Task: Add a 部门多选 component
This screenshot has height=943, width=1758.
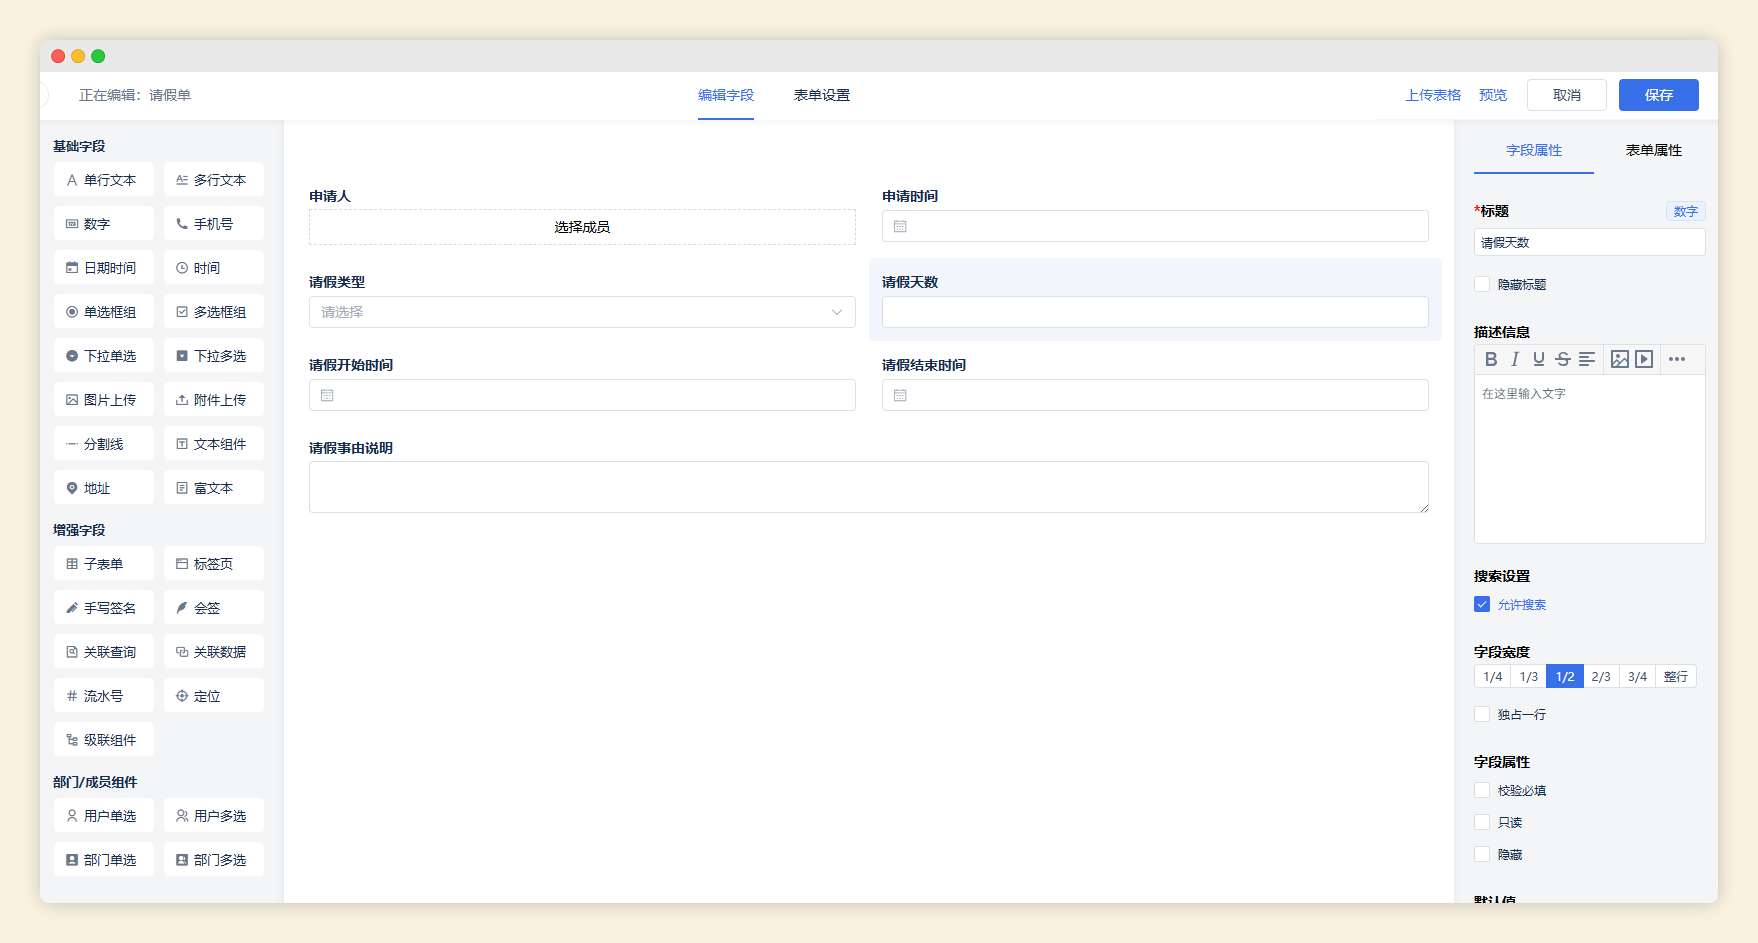Action: point(214,860)
